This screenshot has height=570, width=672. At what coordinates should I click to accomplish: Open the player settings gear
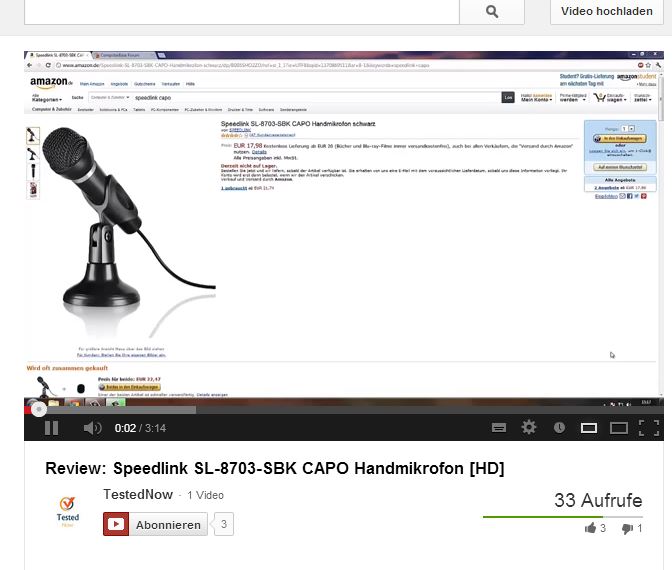(x=529, y=427)
